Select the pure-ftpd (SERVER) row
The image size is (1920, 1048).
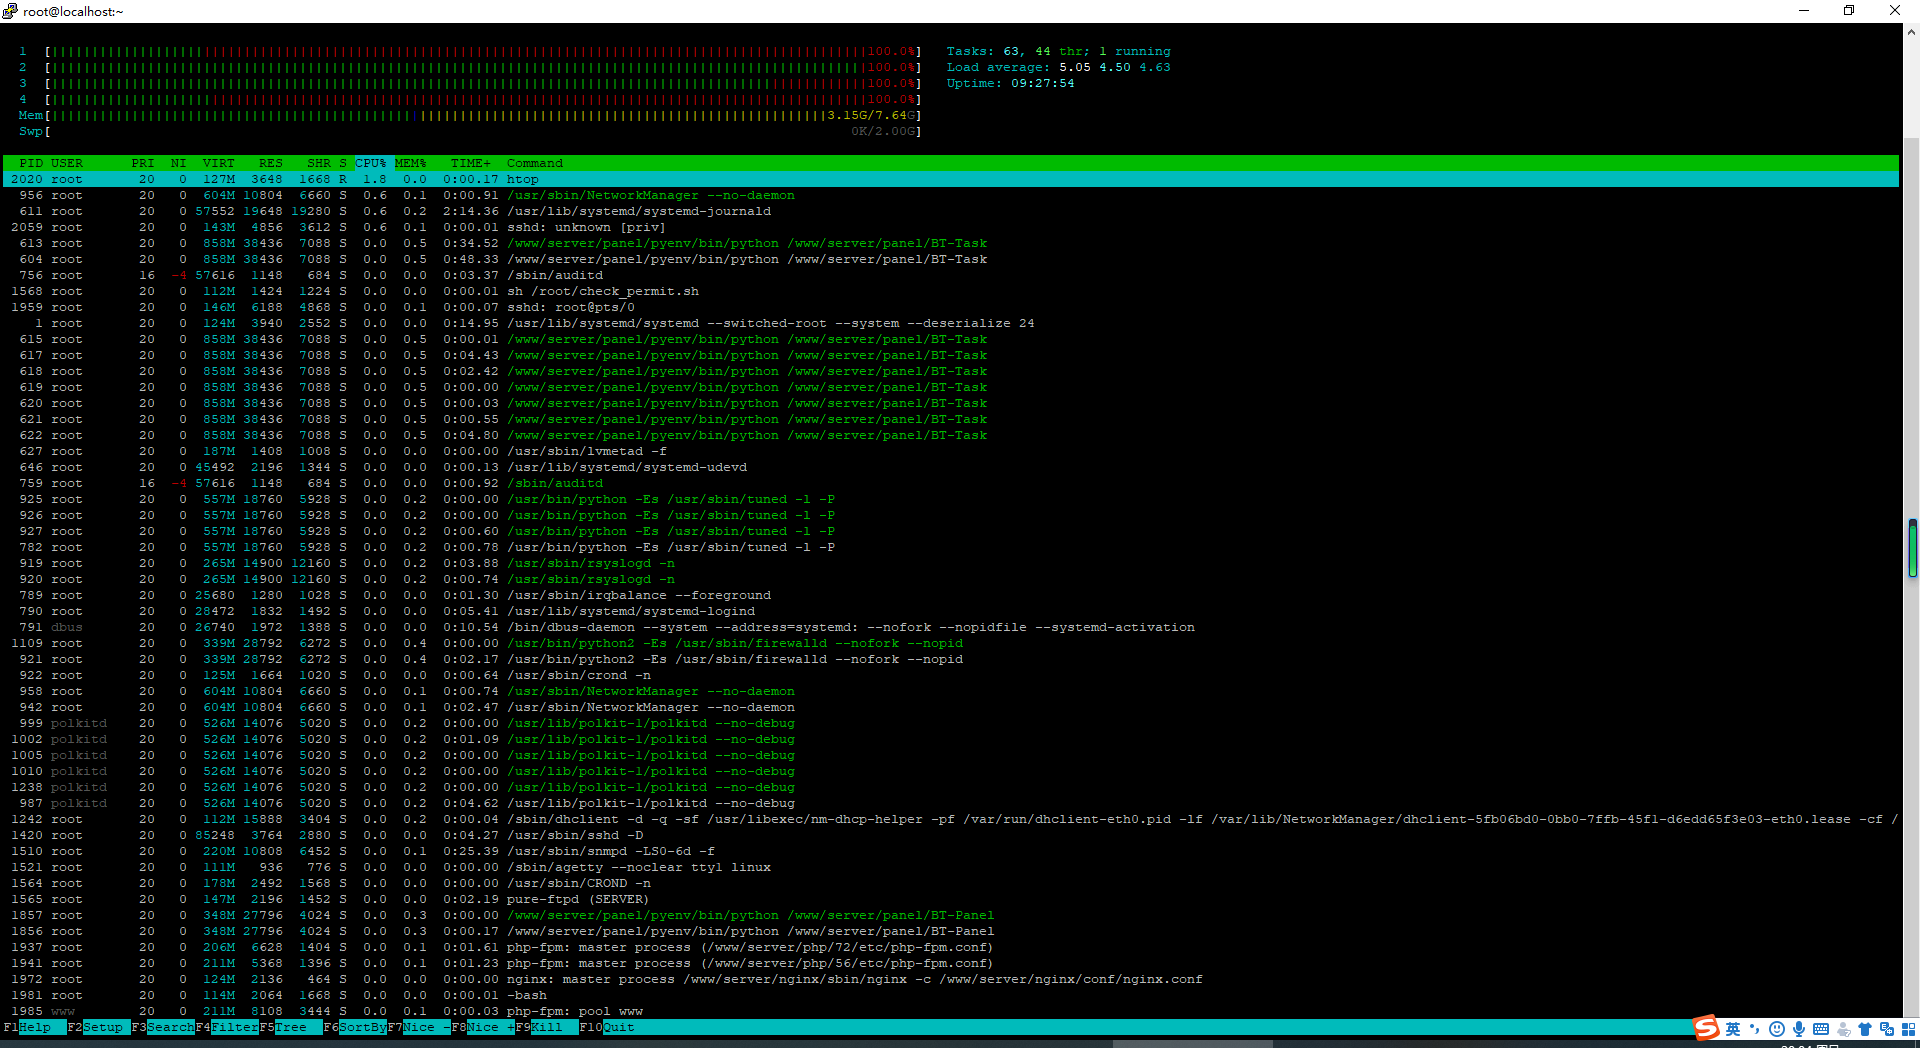(951, 899)
